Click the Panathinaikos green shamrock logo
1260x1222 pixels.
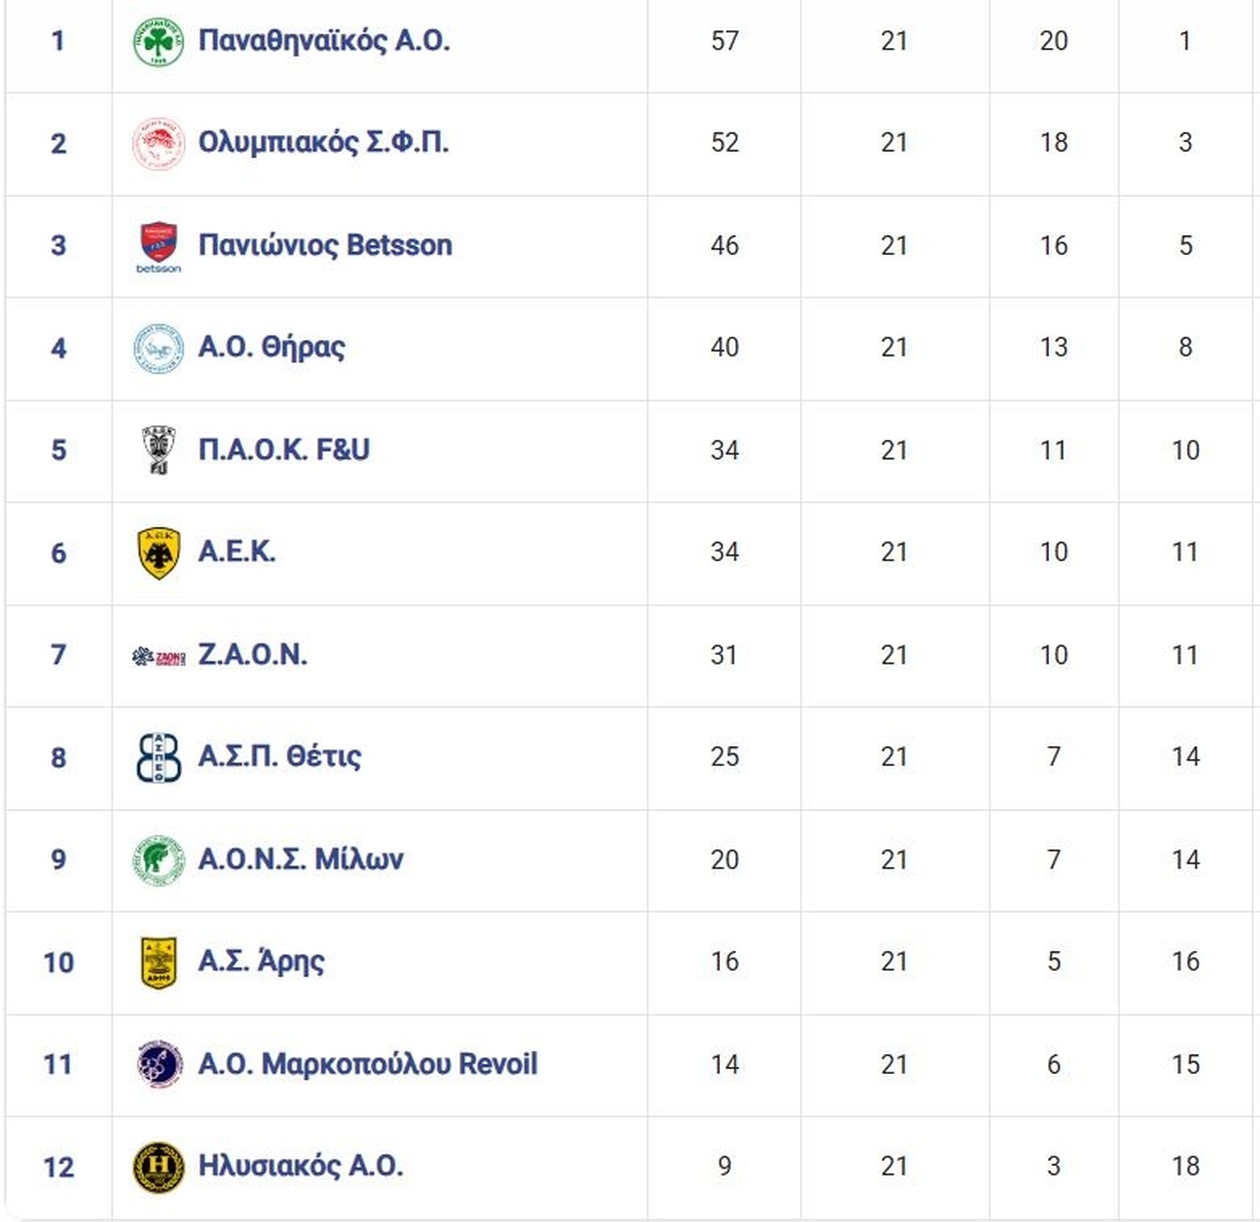tap(158, 42)
